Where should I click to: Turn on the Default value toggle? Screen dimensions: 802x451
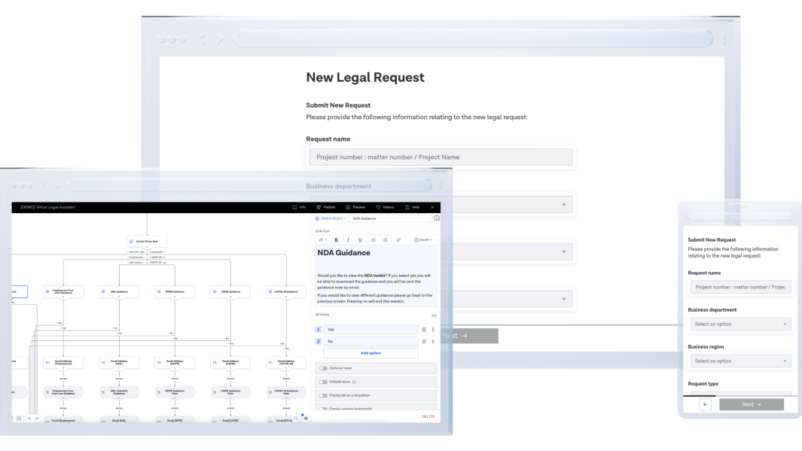(x=323, y=382)
